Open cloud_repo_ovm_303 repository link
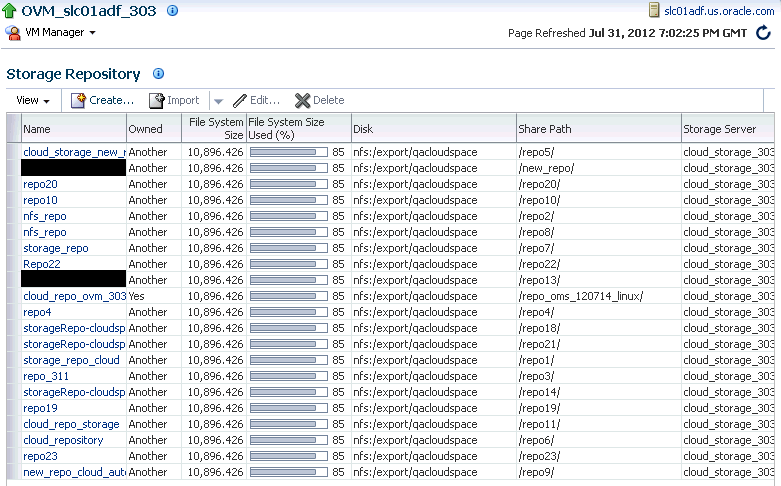 pyautogui.click(x=74, y=296)
